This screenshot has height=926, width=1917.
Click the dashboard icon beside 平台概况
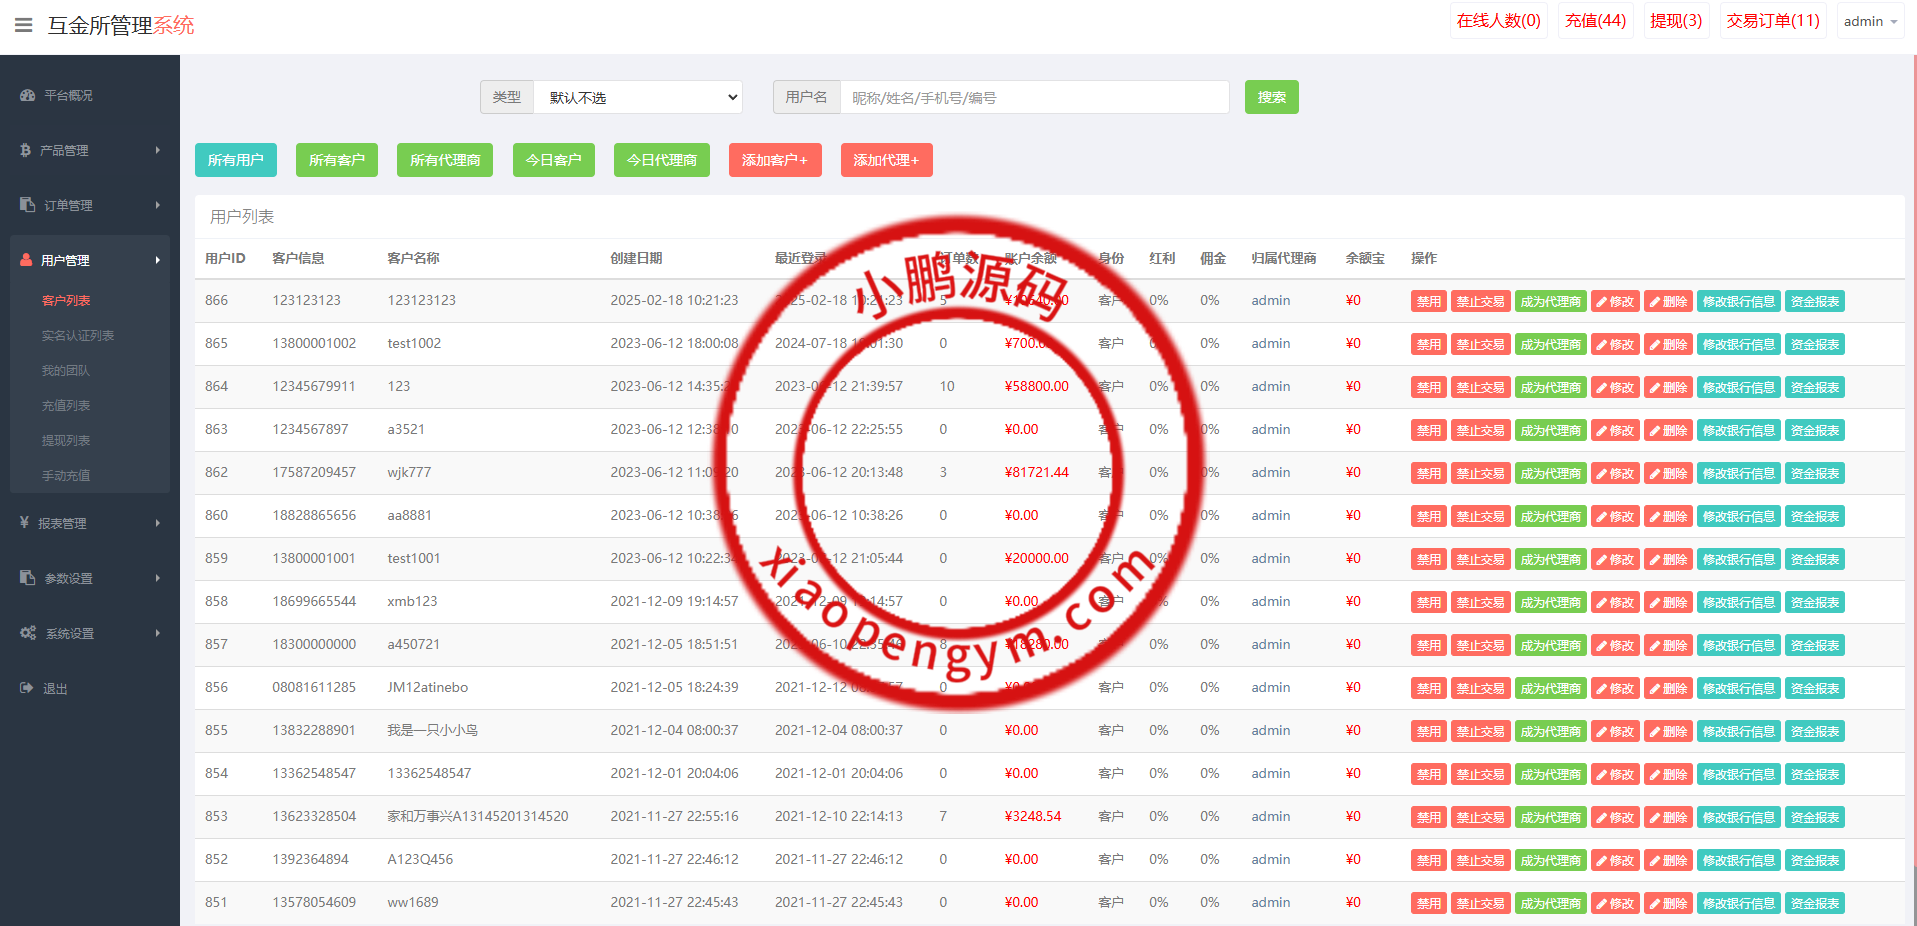click(27, 96)
